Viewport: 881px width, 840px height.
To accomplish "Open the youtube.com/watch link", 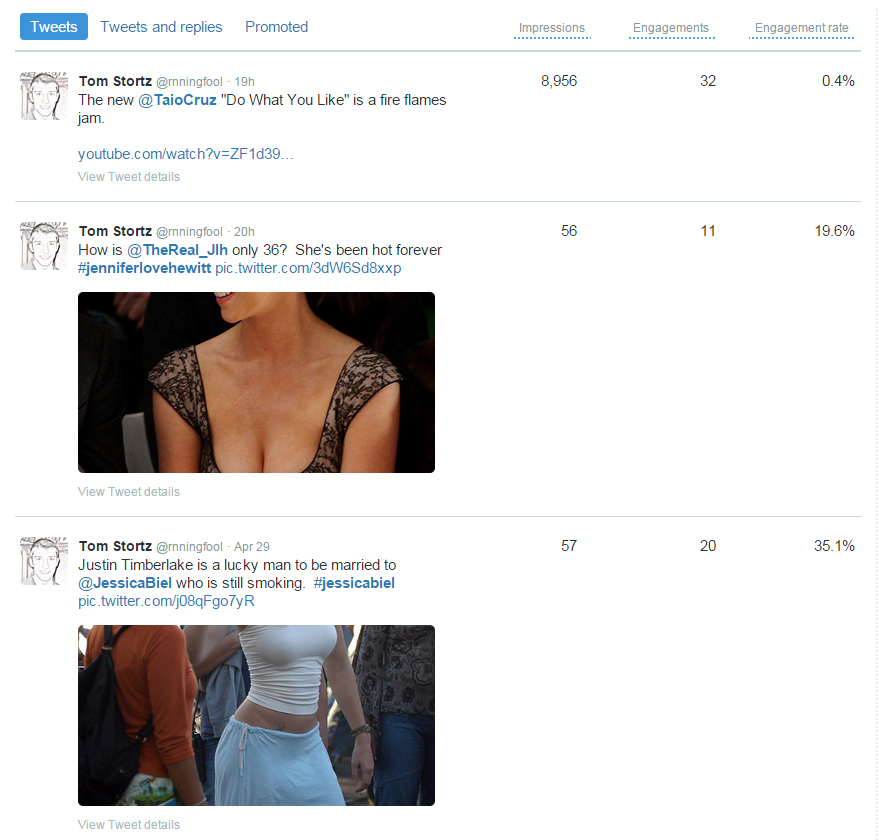I will pos(185,154).
